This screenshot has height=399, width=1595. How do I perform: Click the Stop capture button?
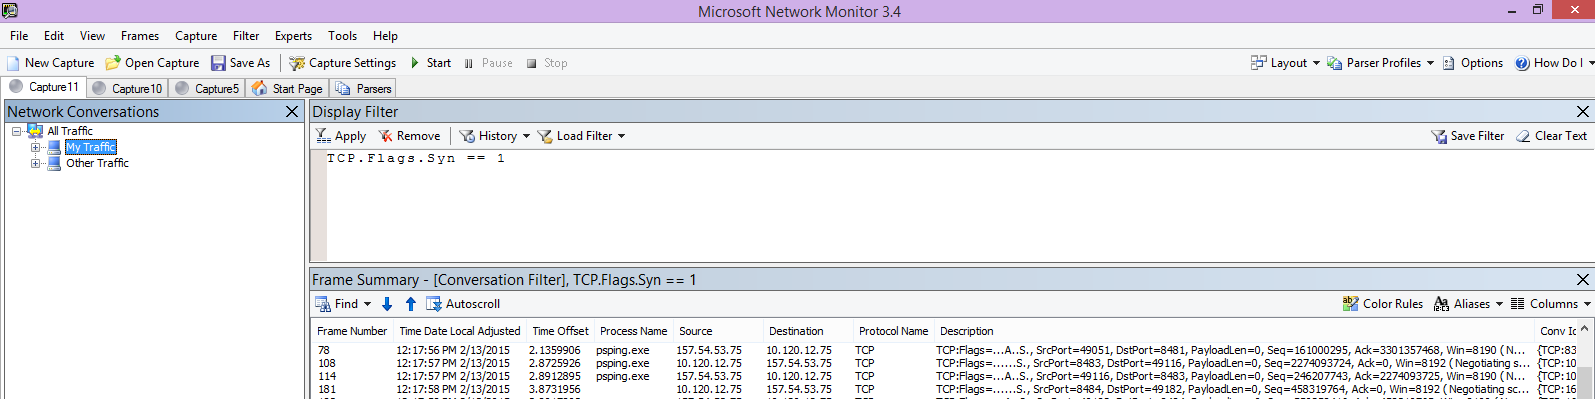[x=547, y=63]
